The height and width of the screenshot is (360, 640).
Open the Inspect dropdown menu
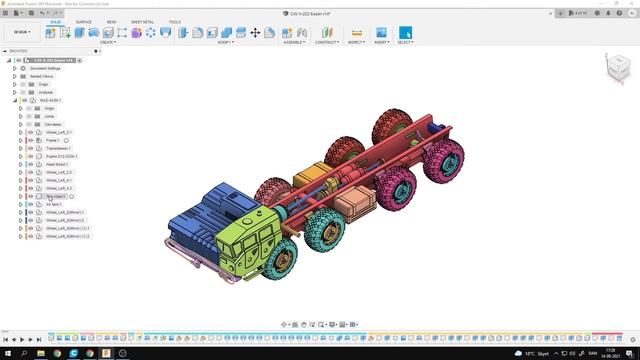(x=357, y=42)
